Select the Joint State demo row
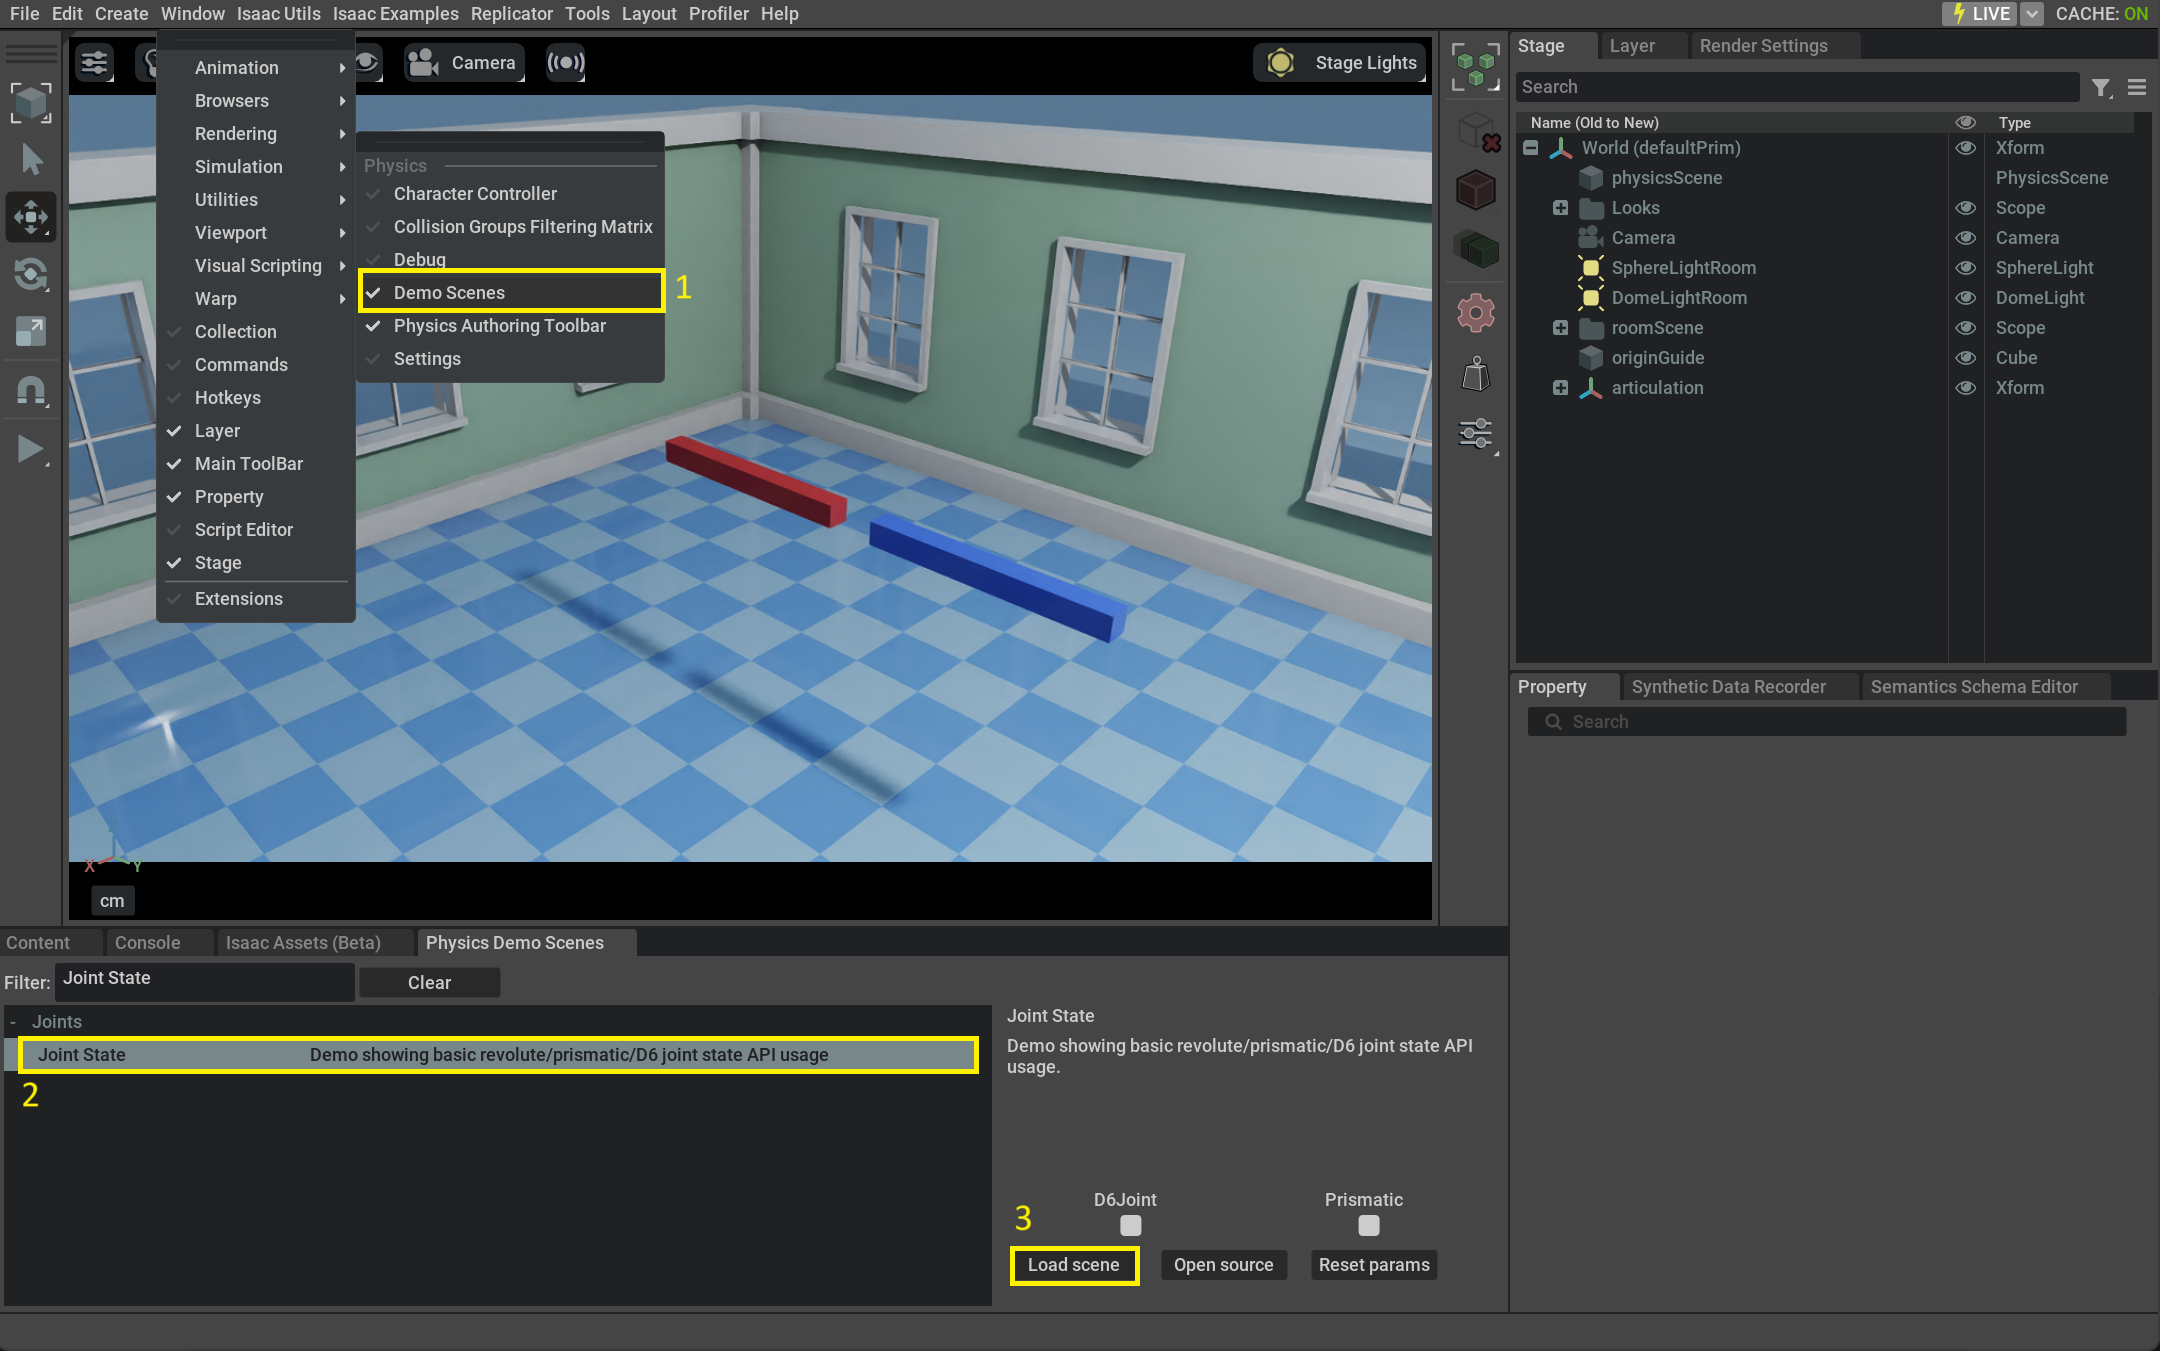The height and width of the screenshot is (1351, 2160). [498, 1055]
